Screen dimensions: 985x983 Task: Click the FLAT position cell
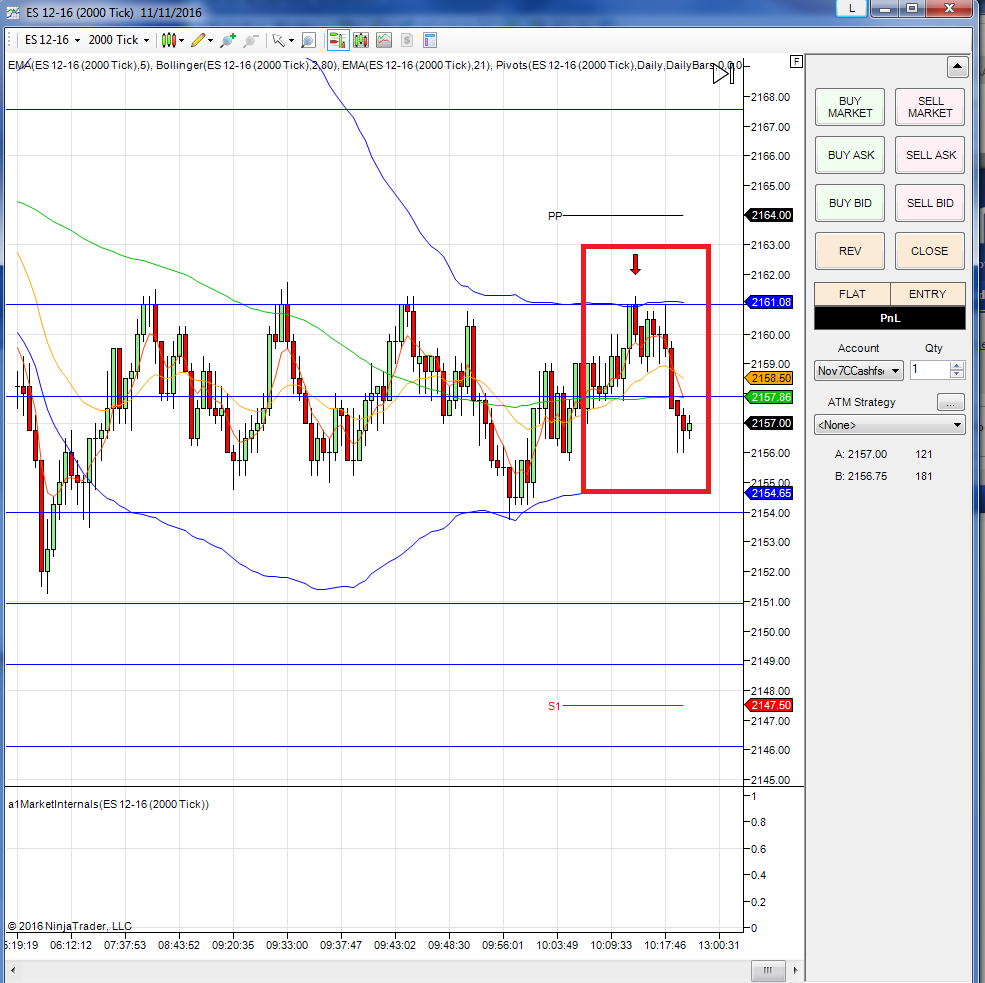(852, 294)
